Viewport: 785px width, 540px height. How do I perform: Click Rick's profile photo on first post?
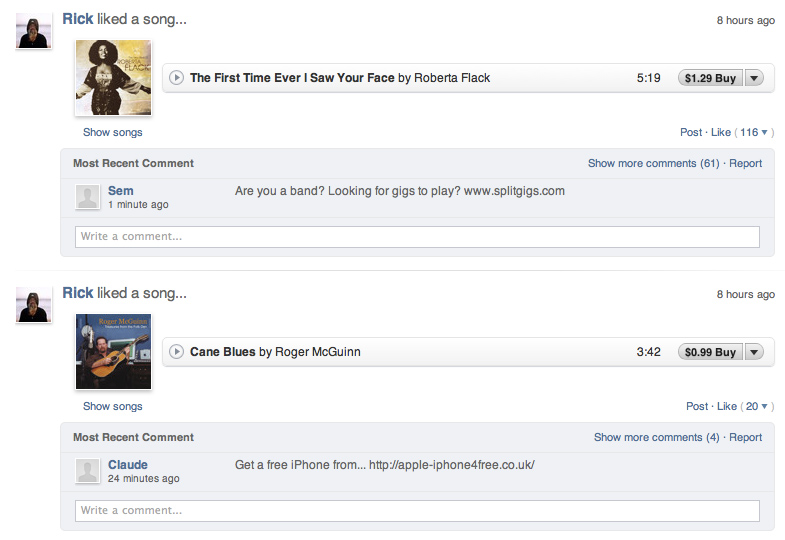(34, 31)
